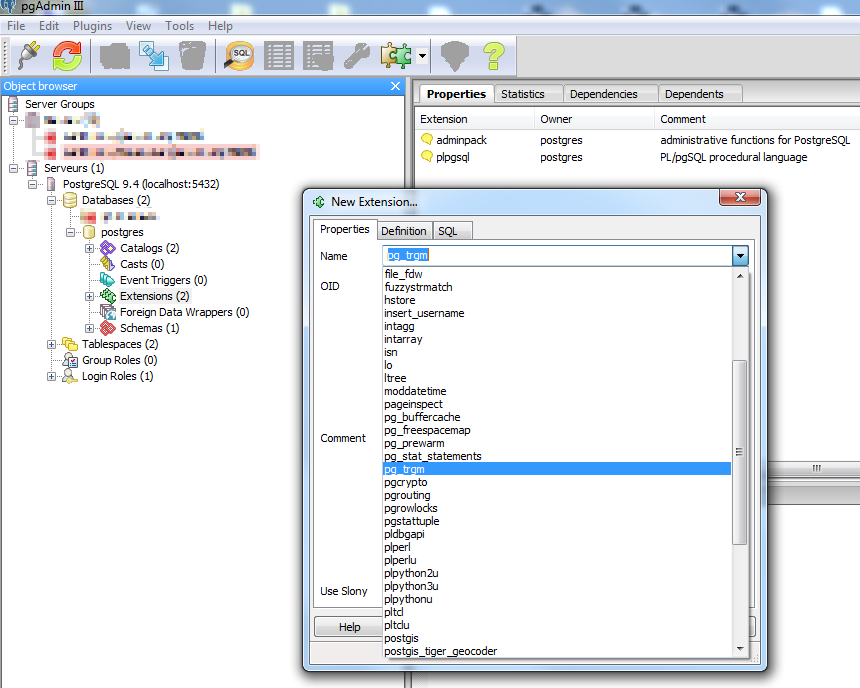
Task: Click the view data grid icon
Action: coord(279,56)
